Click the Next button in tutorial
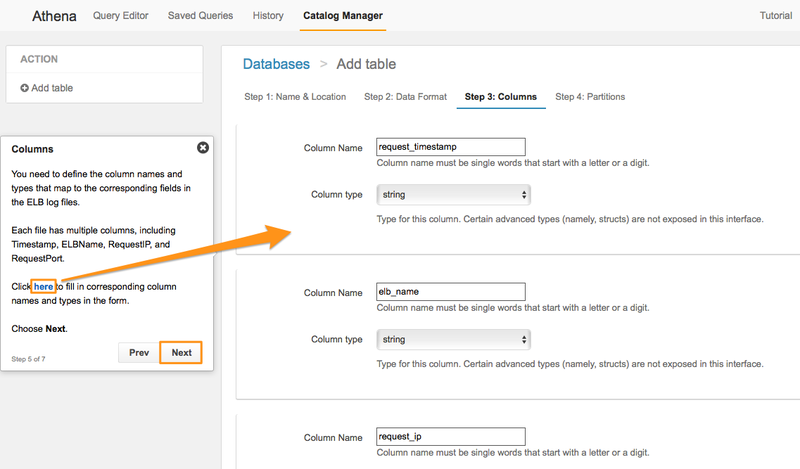This screenshot has height=469, width=800. [x=181, y=353]
